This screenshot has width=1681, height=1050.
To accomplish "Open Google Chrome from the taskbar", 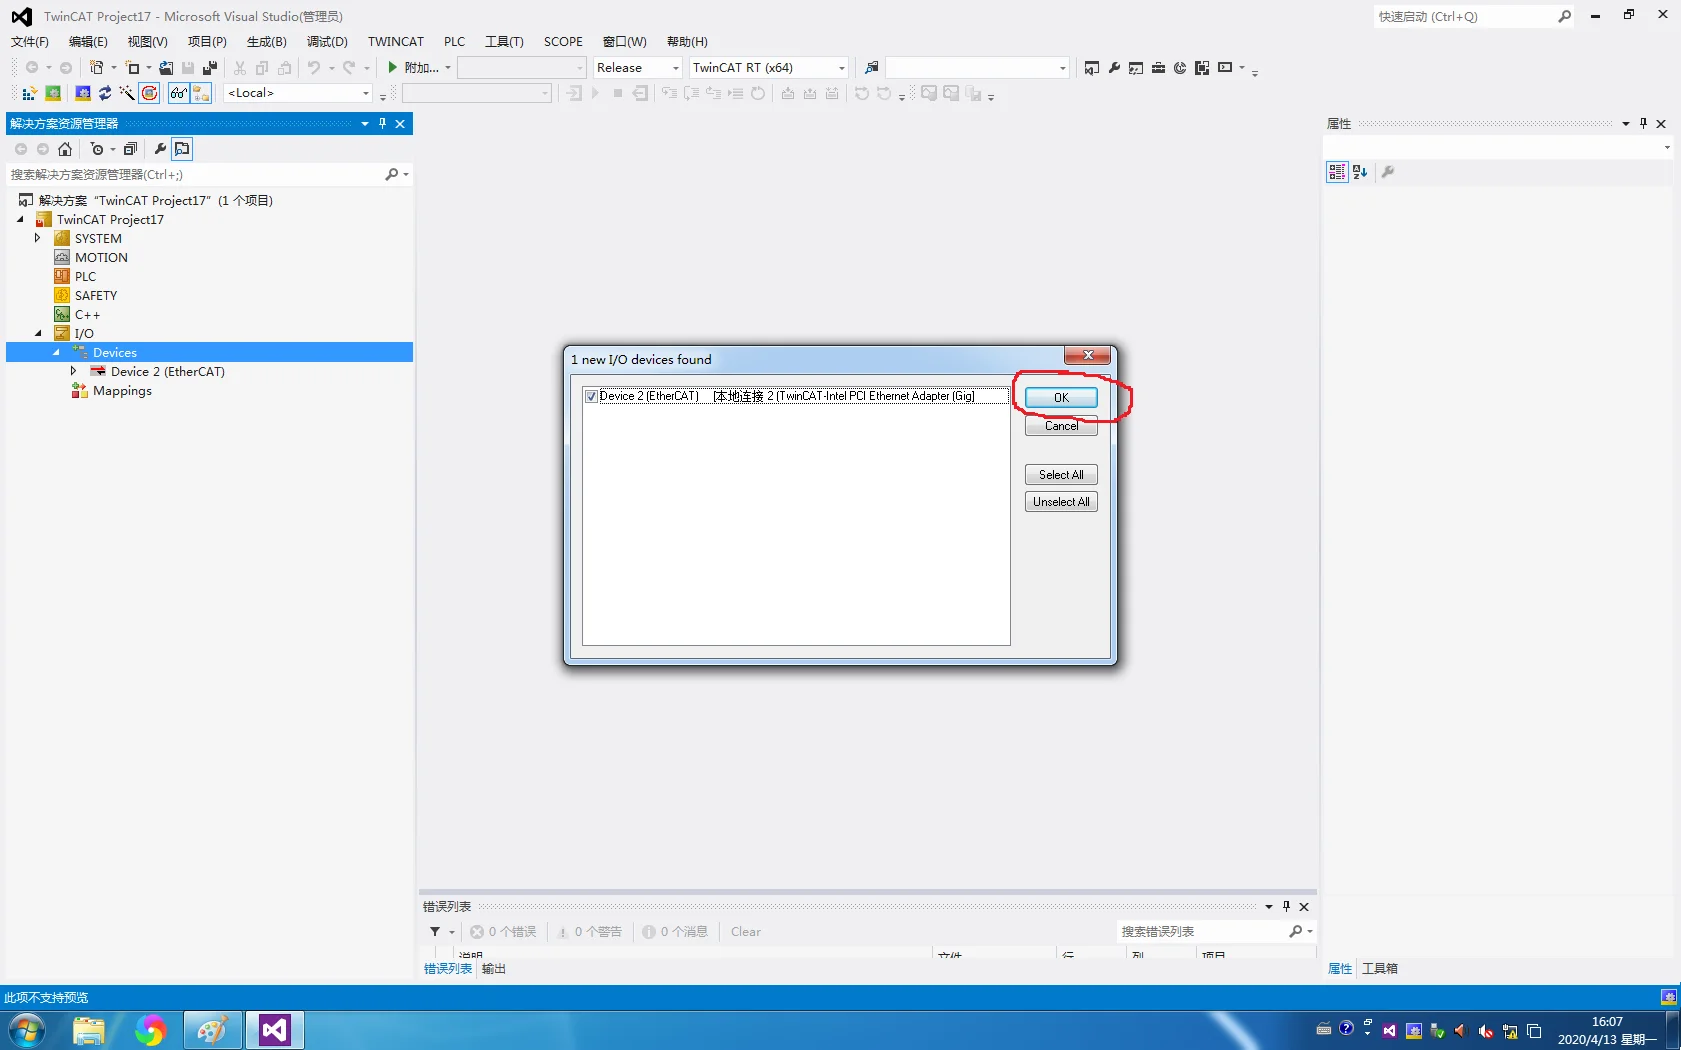I will click(x=150, y=1030).
